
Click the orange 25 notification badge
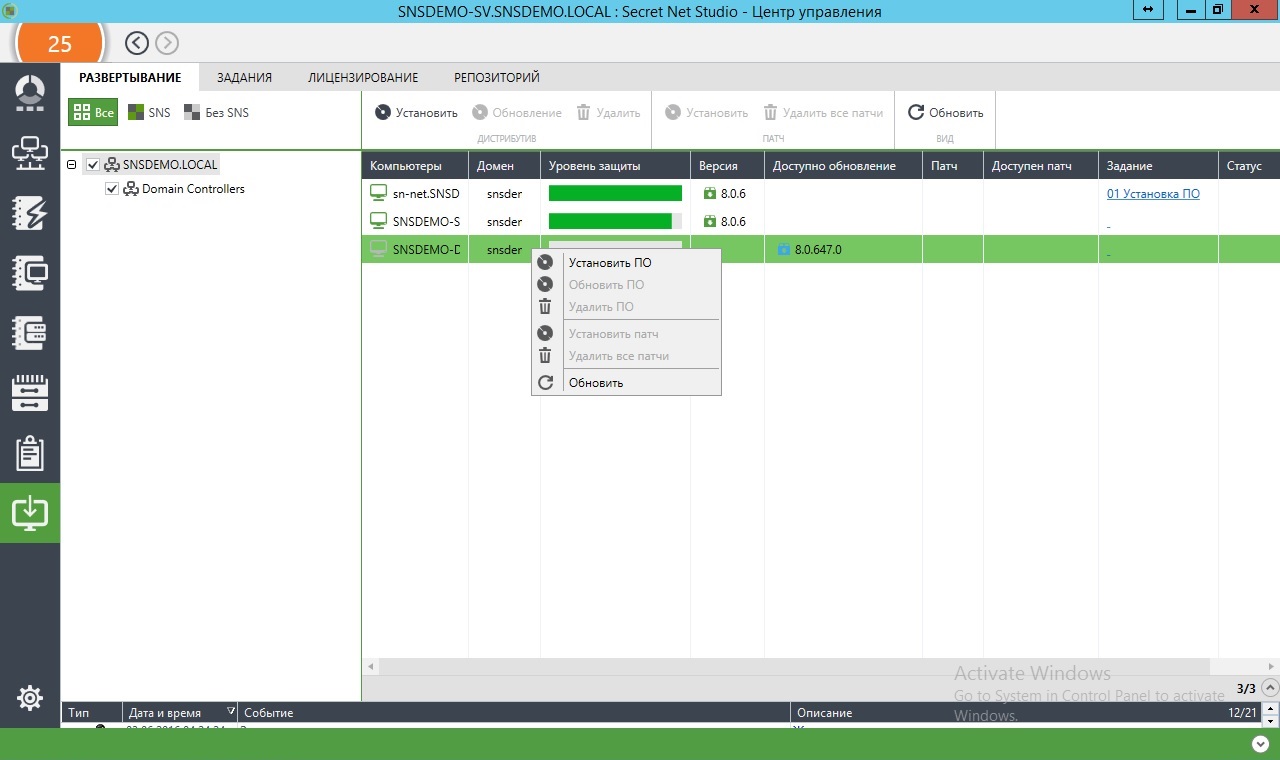click(x=60, y=43)
